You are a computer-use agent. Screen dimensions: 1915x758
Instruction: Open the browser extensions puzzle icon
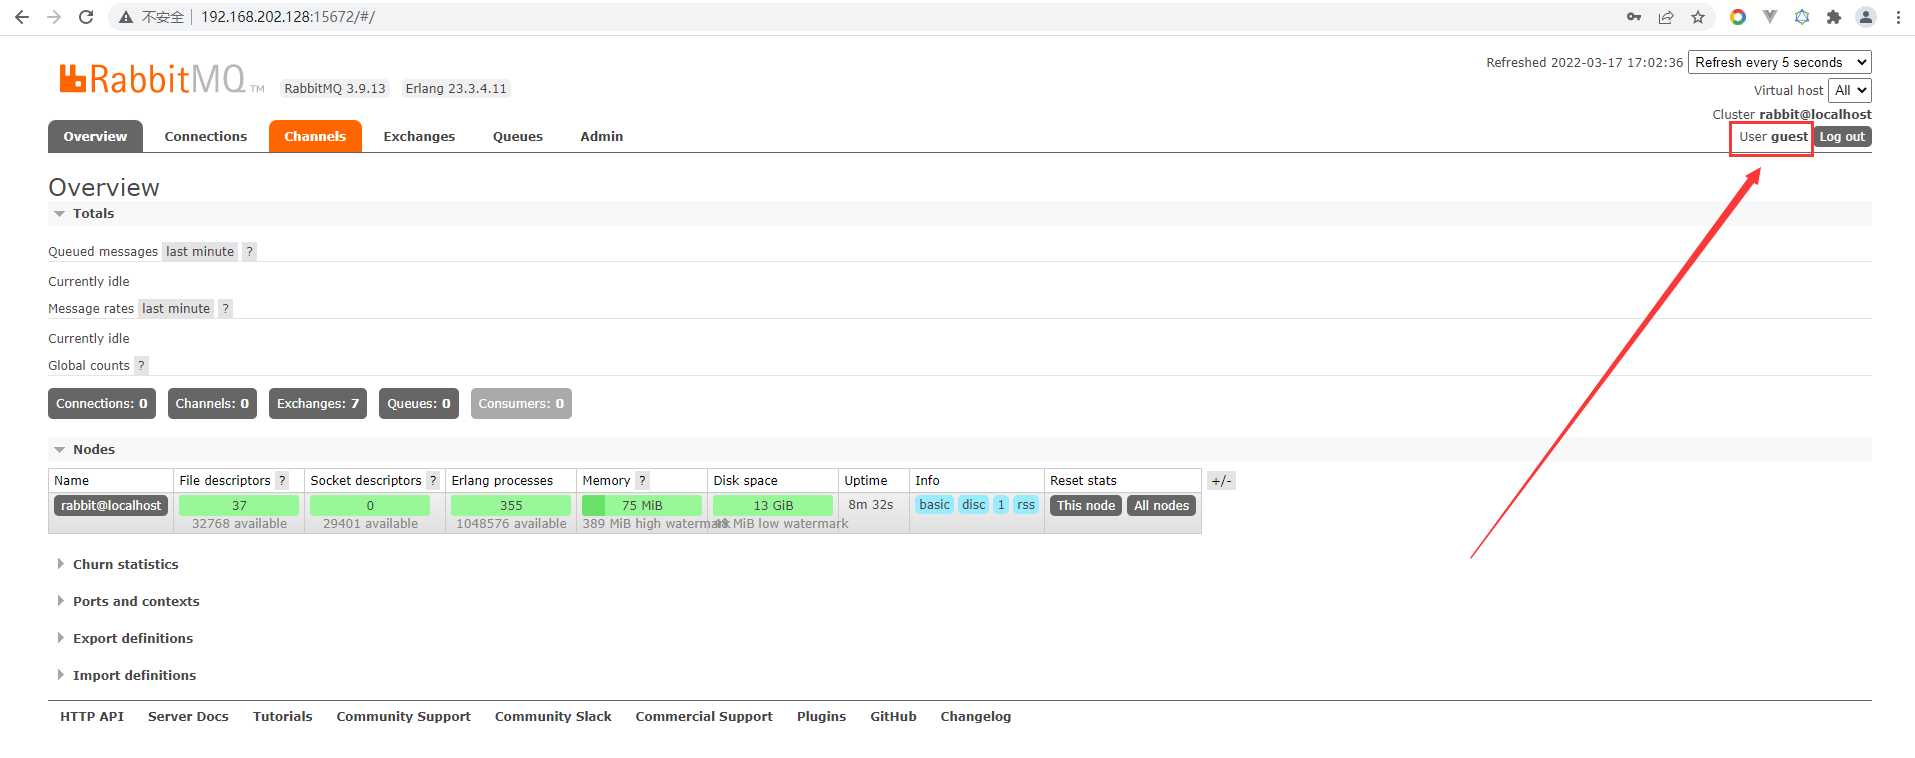[1834, 17]
